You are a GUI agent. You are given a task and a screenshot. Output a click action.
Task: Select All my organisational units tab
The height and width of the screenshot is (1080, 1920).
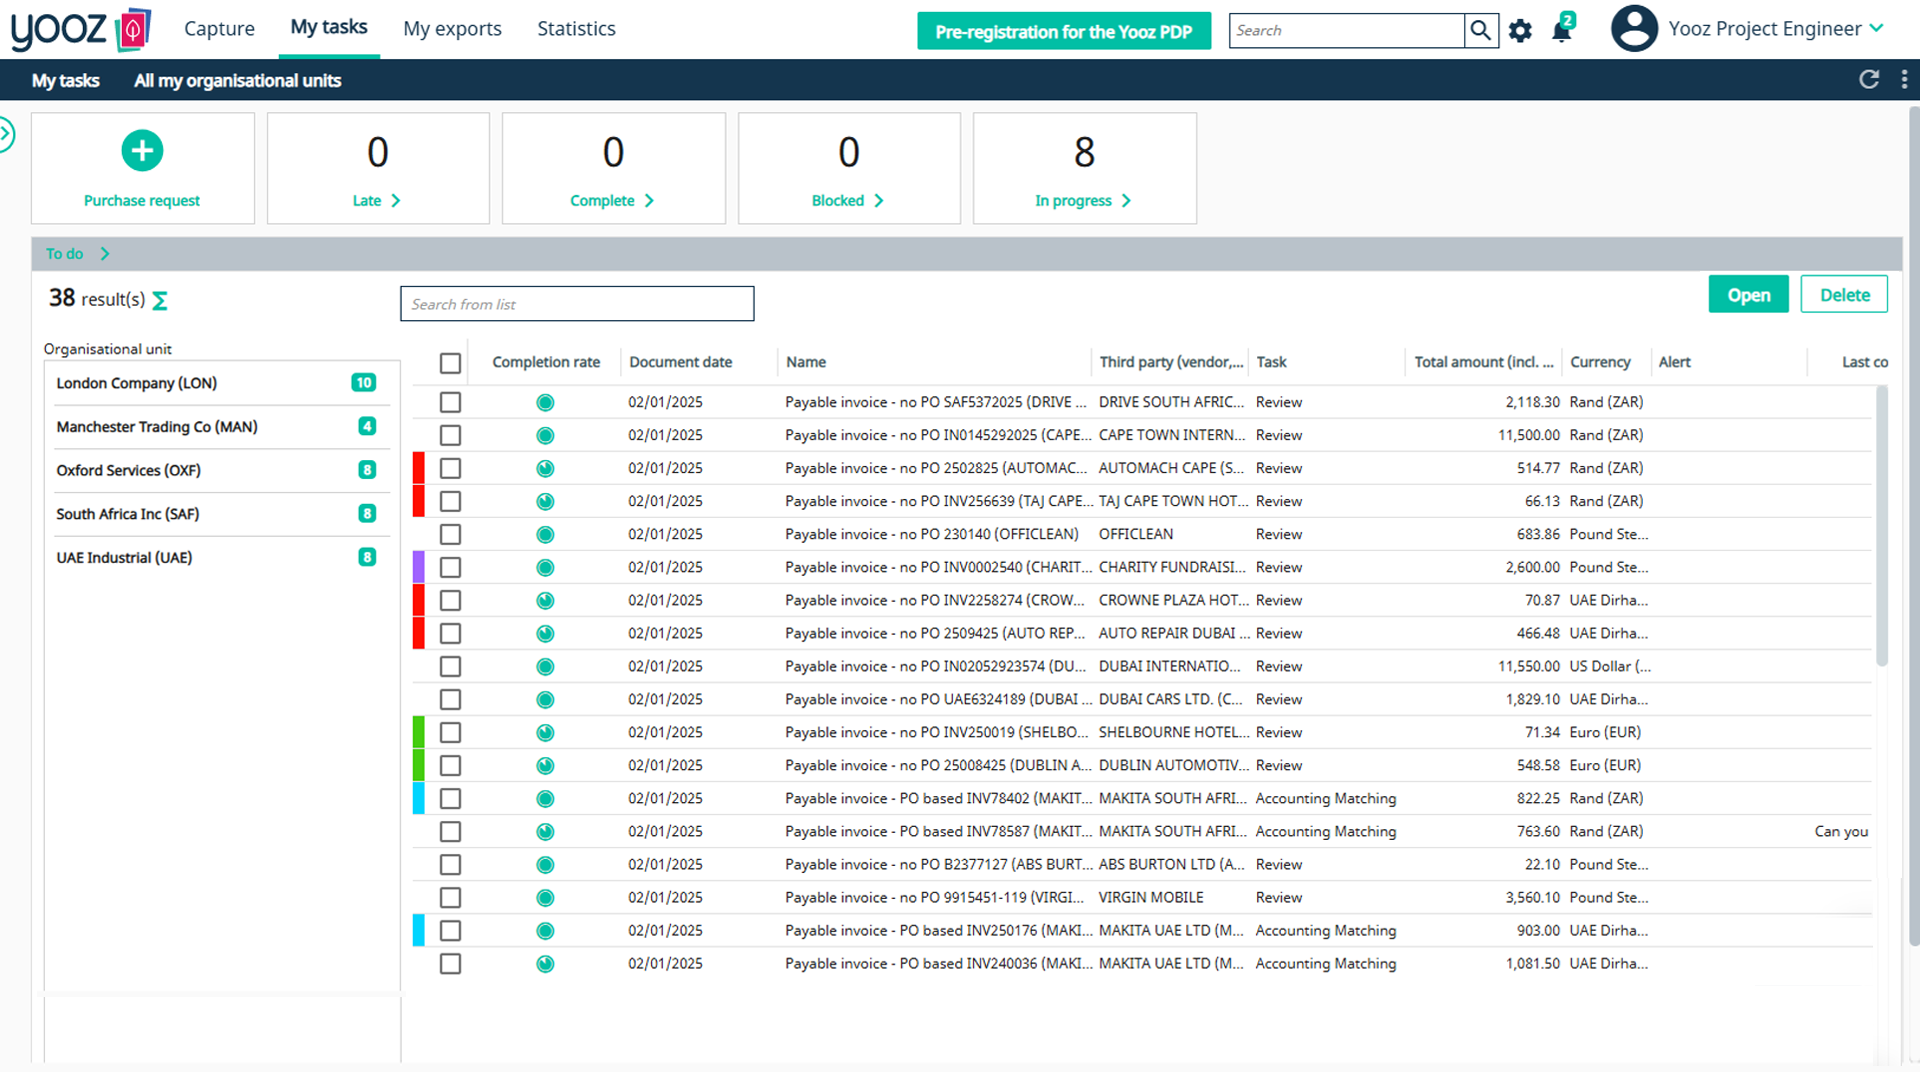[237, 81]
